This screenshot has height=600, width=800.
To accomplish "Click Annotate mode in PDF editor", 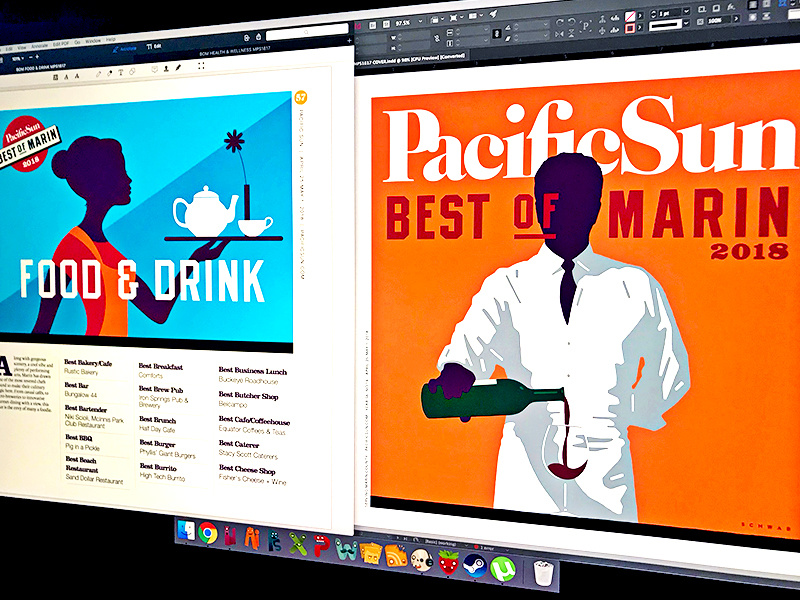I will pyautogui.click(x=125, y=49).
